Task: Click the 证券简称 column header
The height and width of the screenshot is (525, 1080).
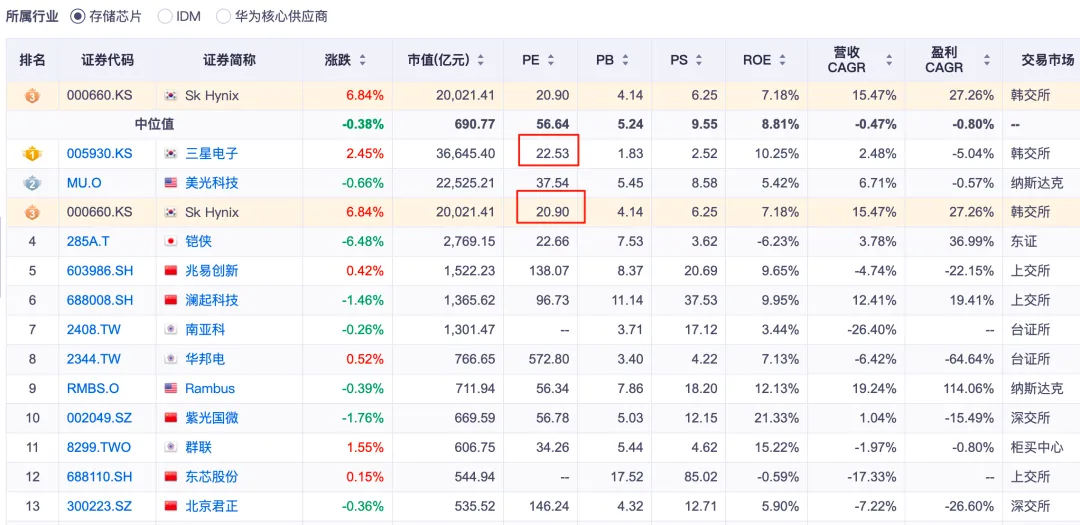Action: (229, 60)
